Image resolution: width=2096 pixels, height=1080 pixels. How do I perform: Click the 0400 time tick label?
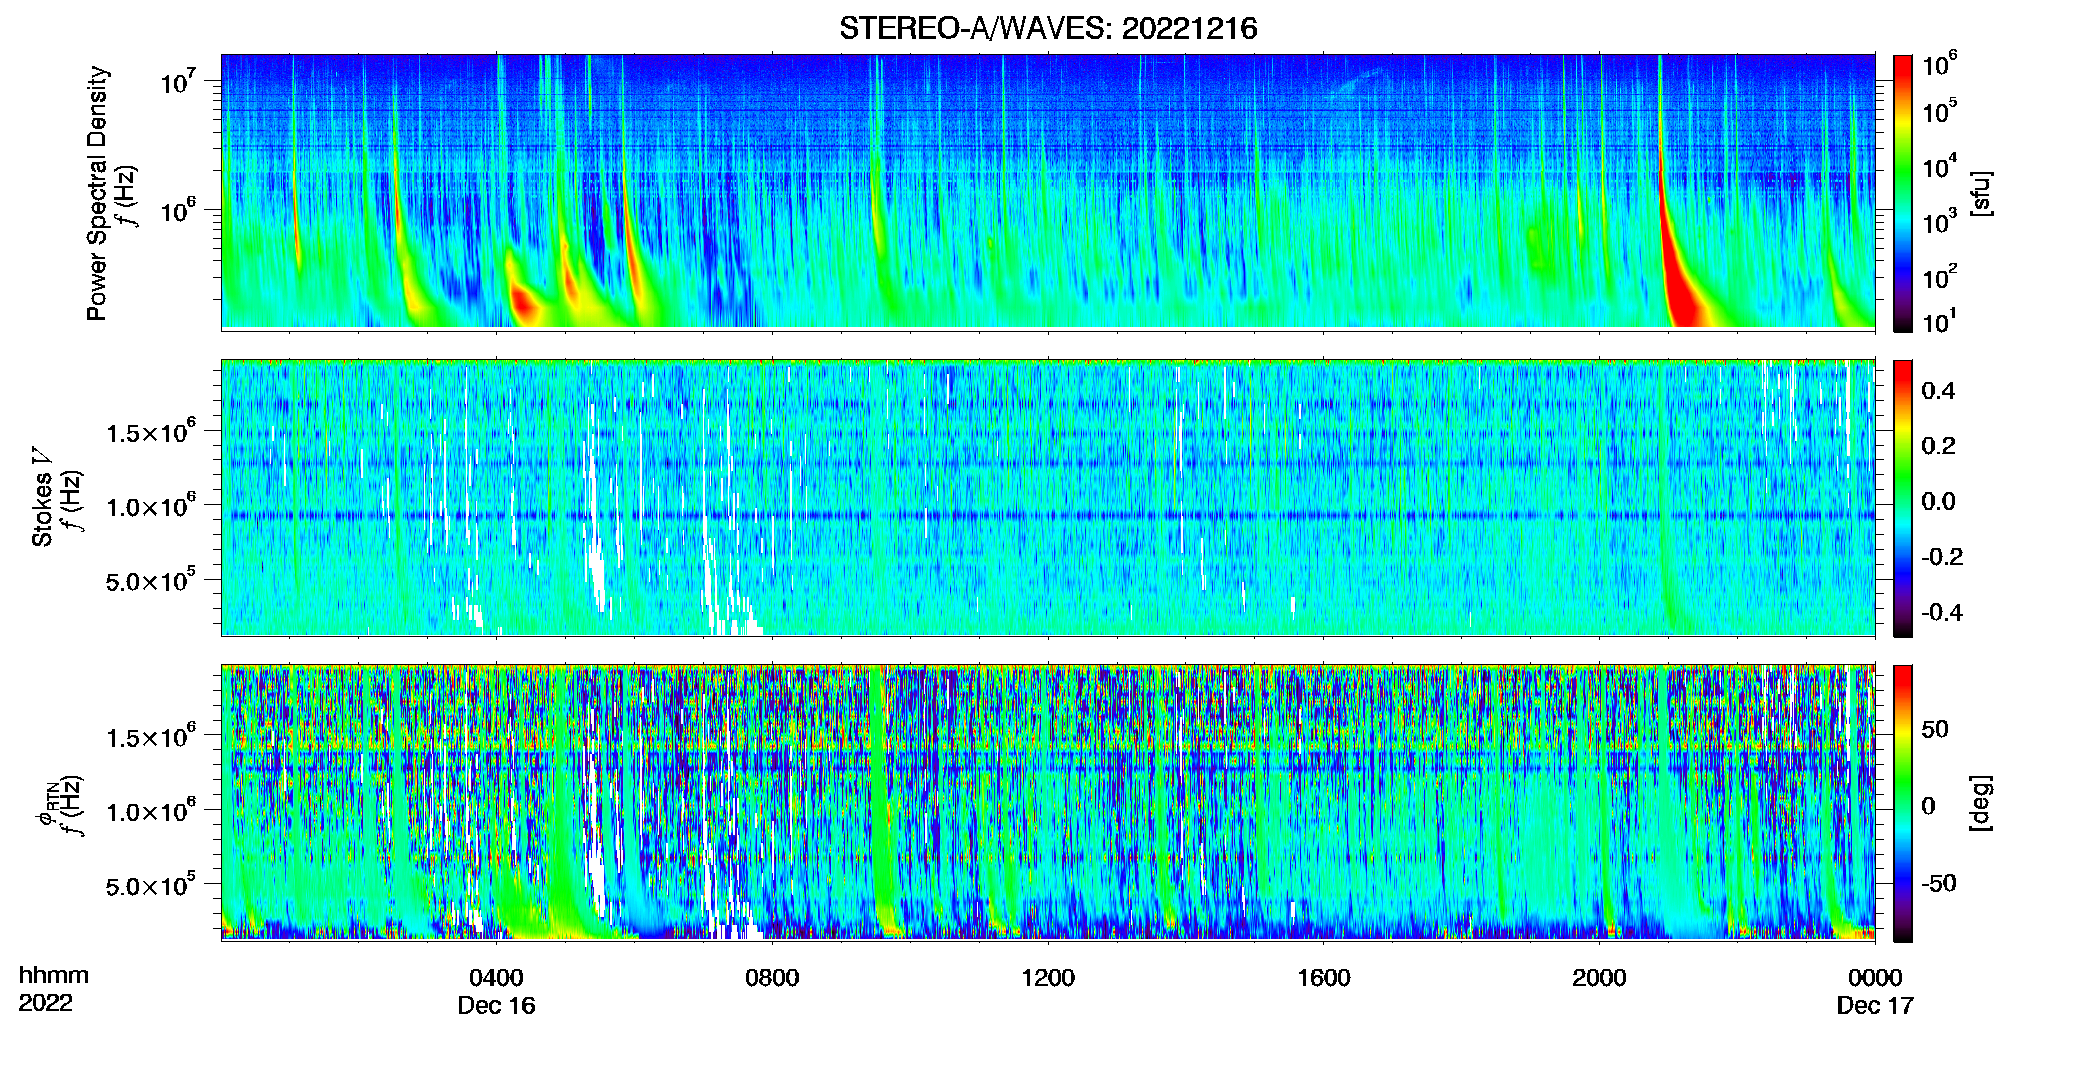[x=496, y=977]
